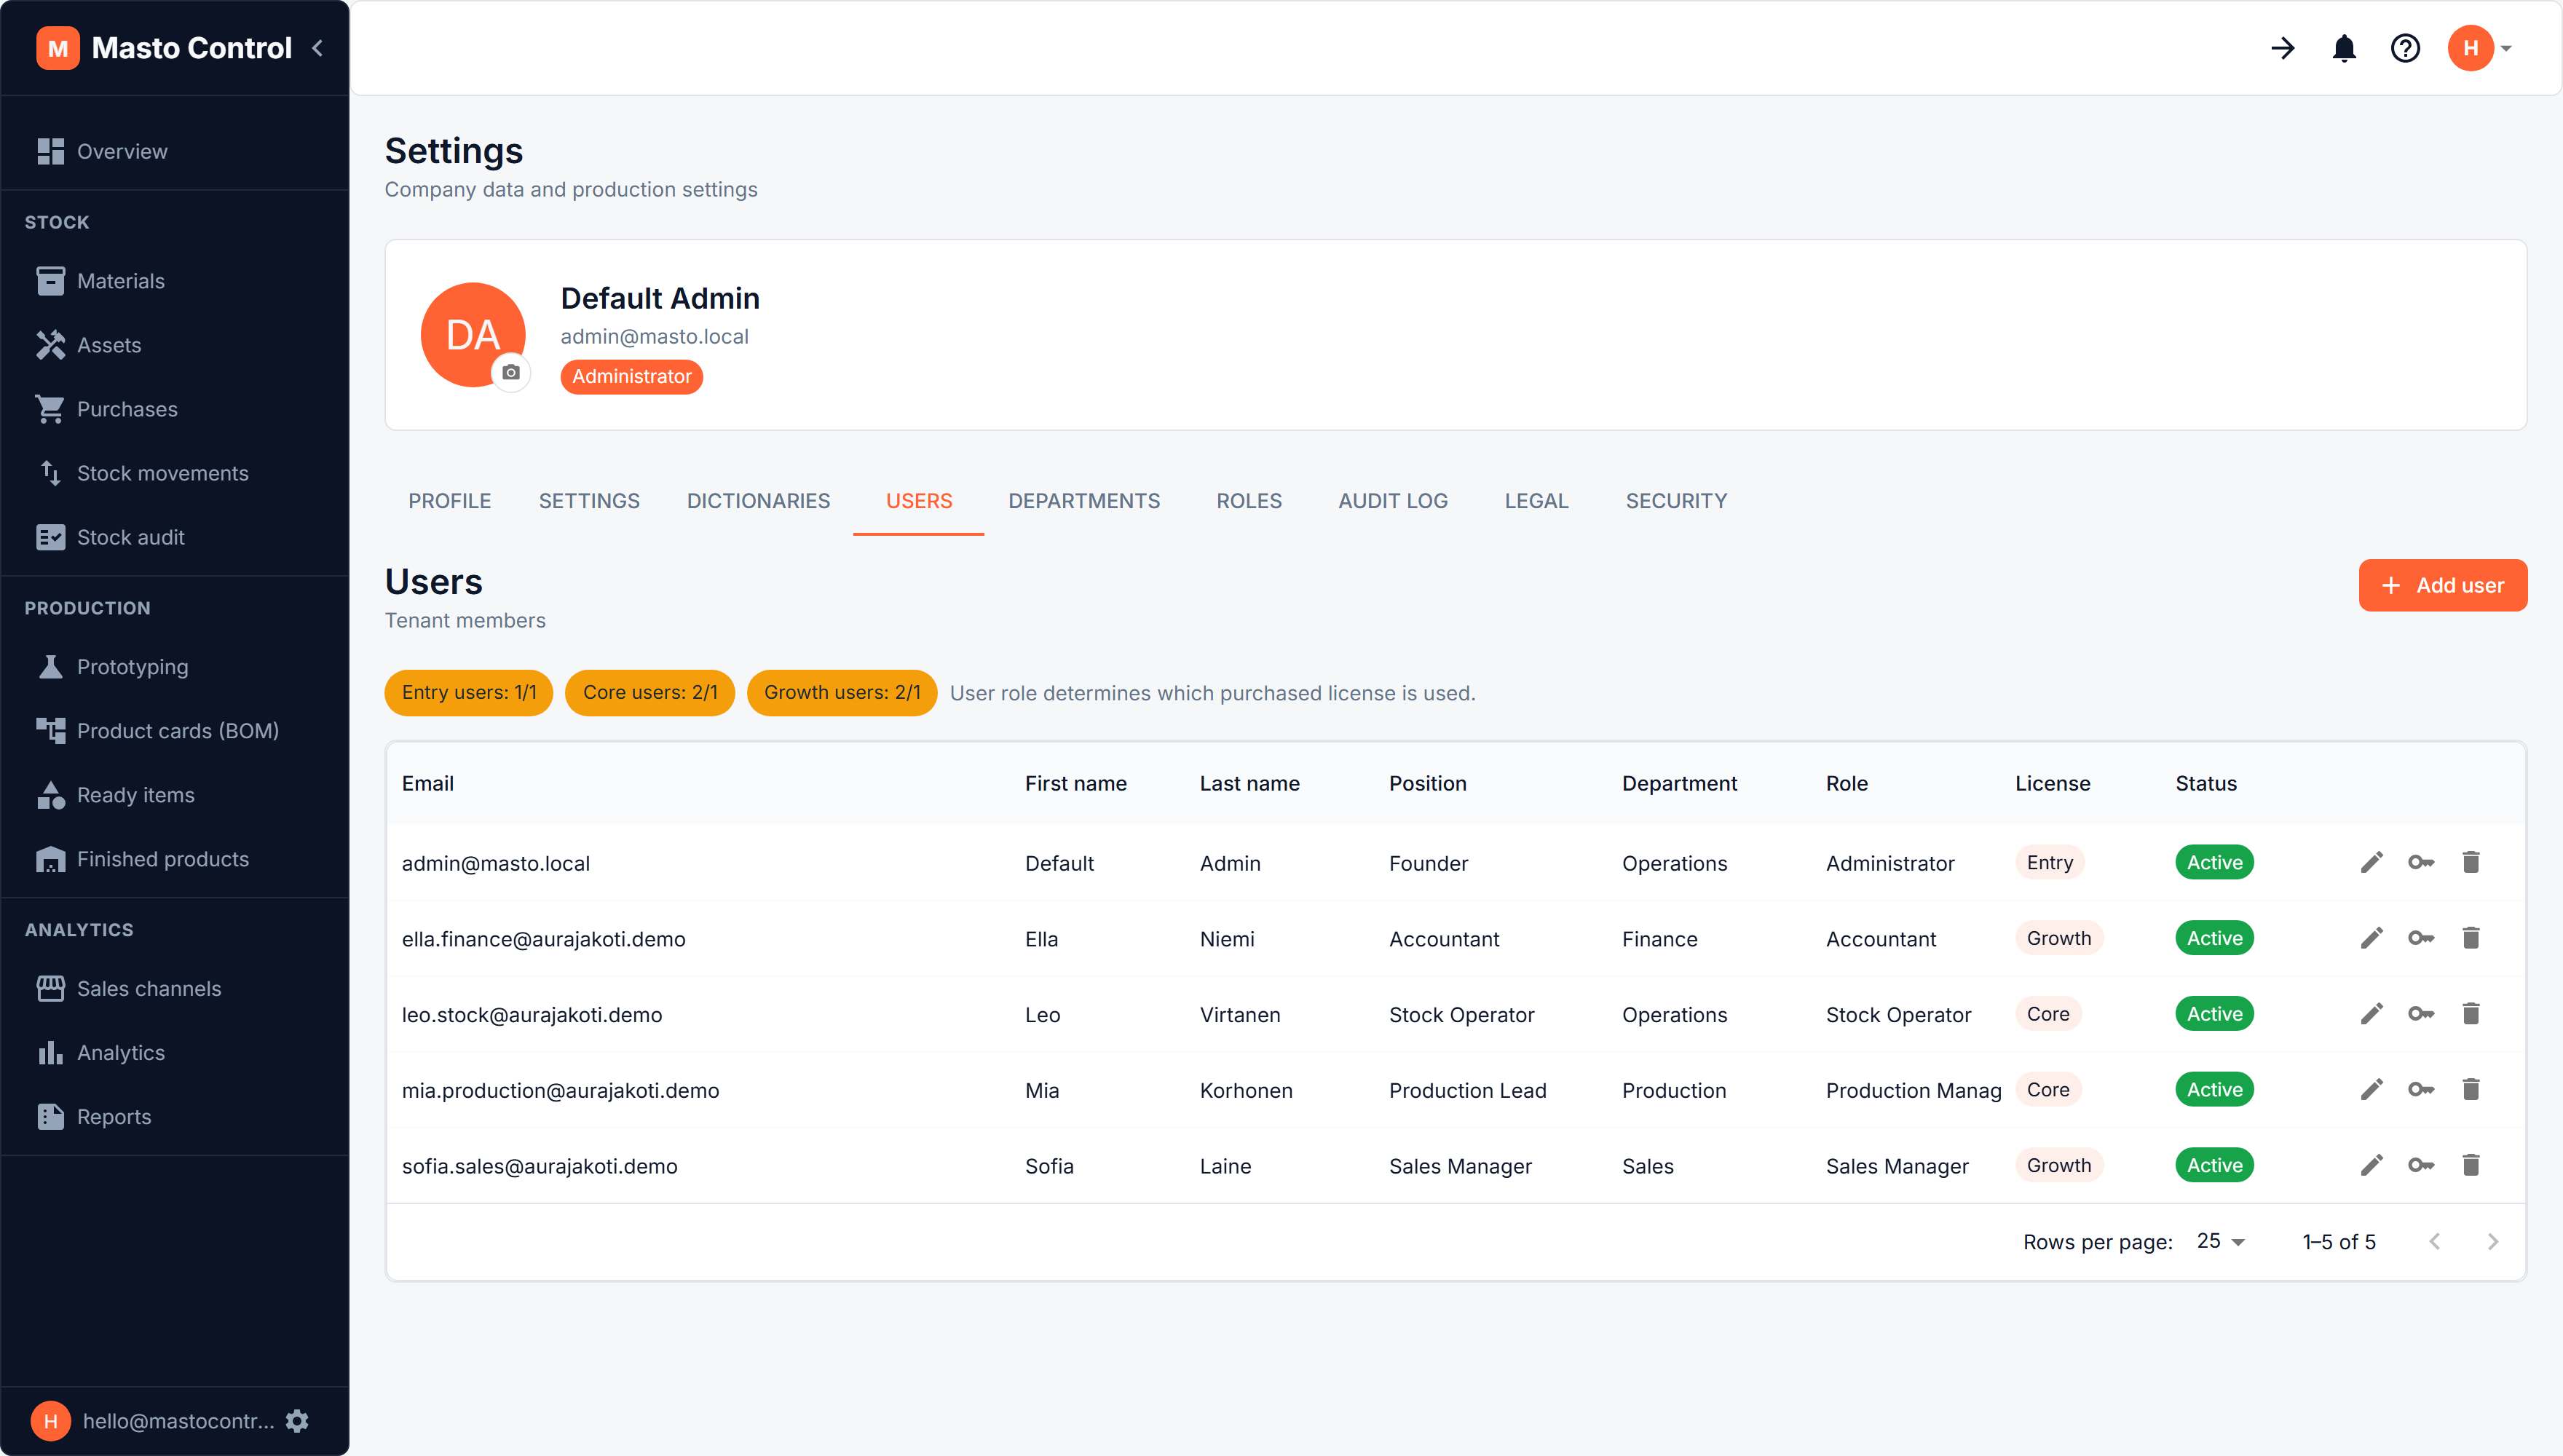Click key icon in mia.production row
Viewport: 2563px width, 1456px height.
pos(2421,1089)
